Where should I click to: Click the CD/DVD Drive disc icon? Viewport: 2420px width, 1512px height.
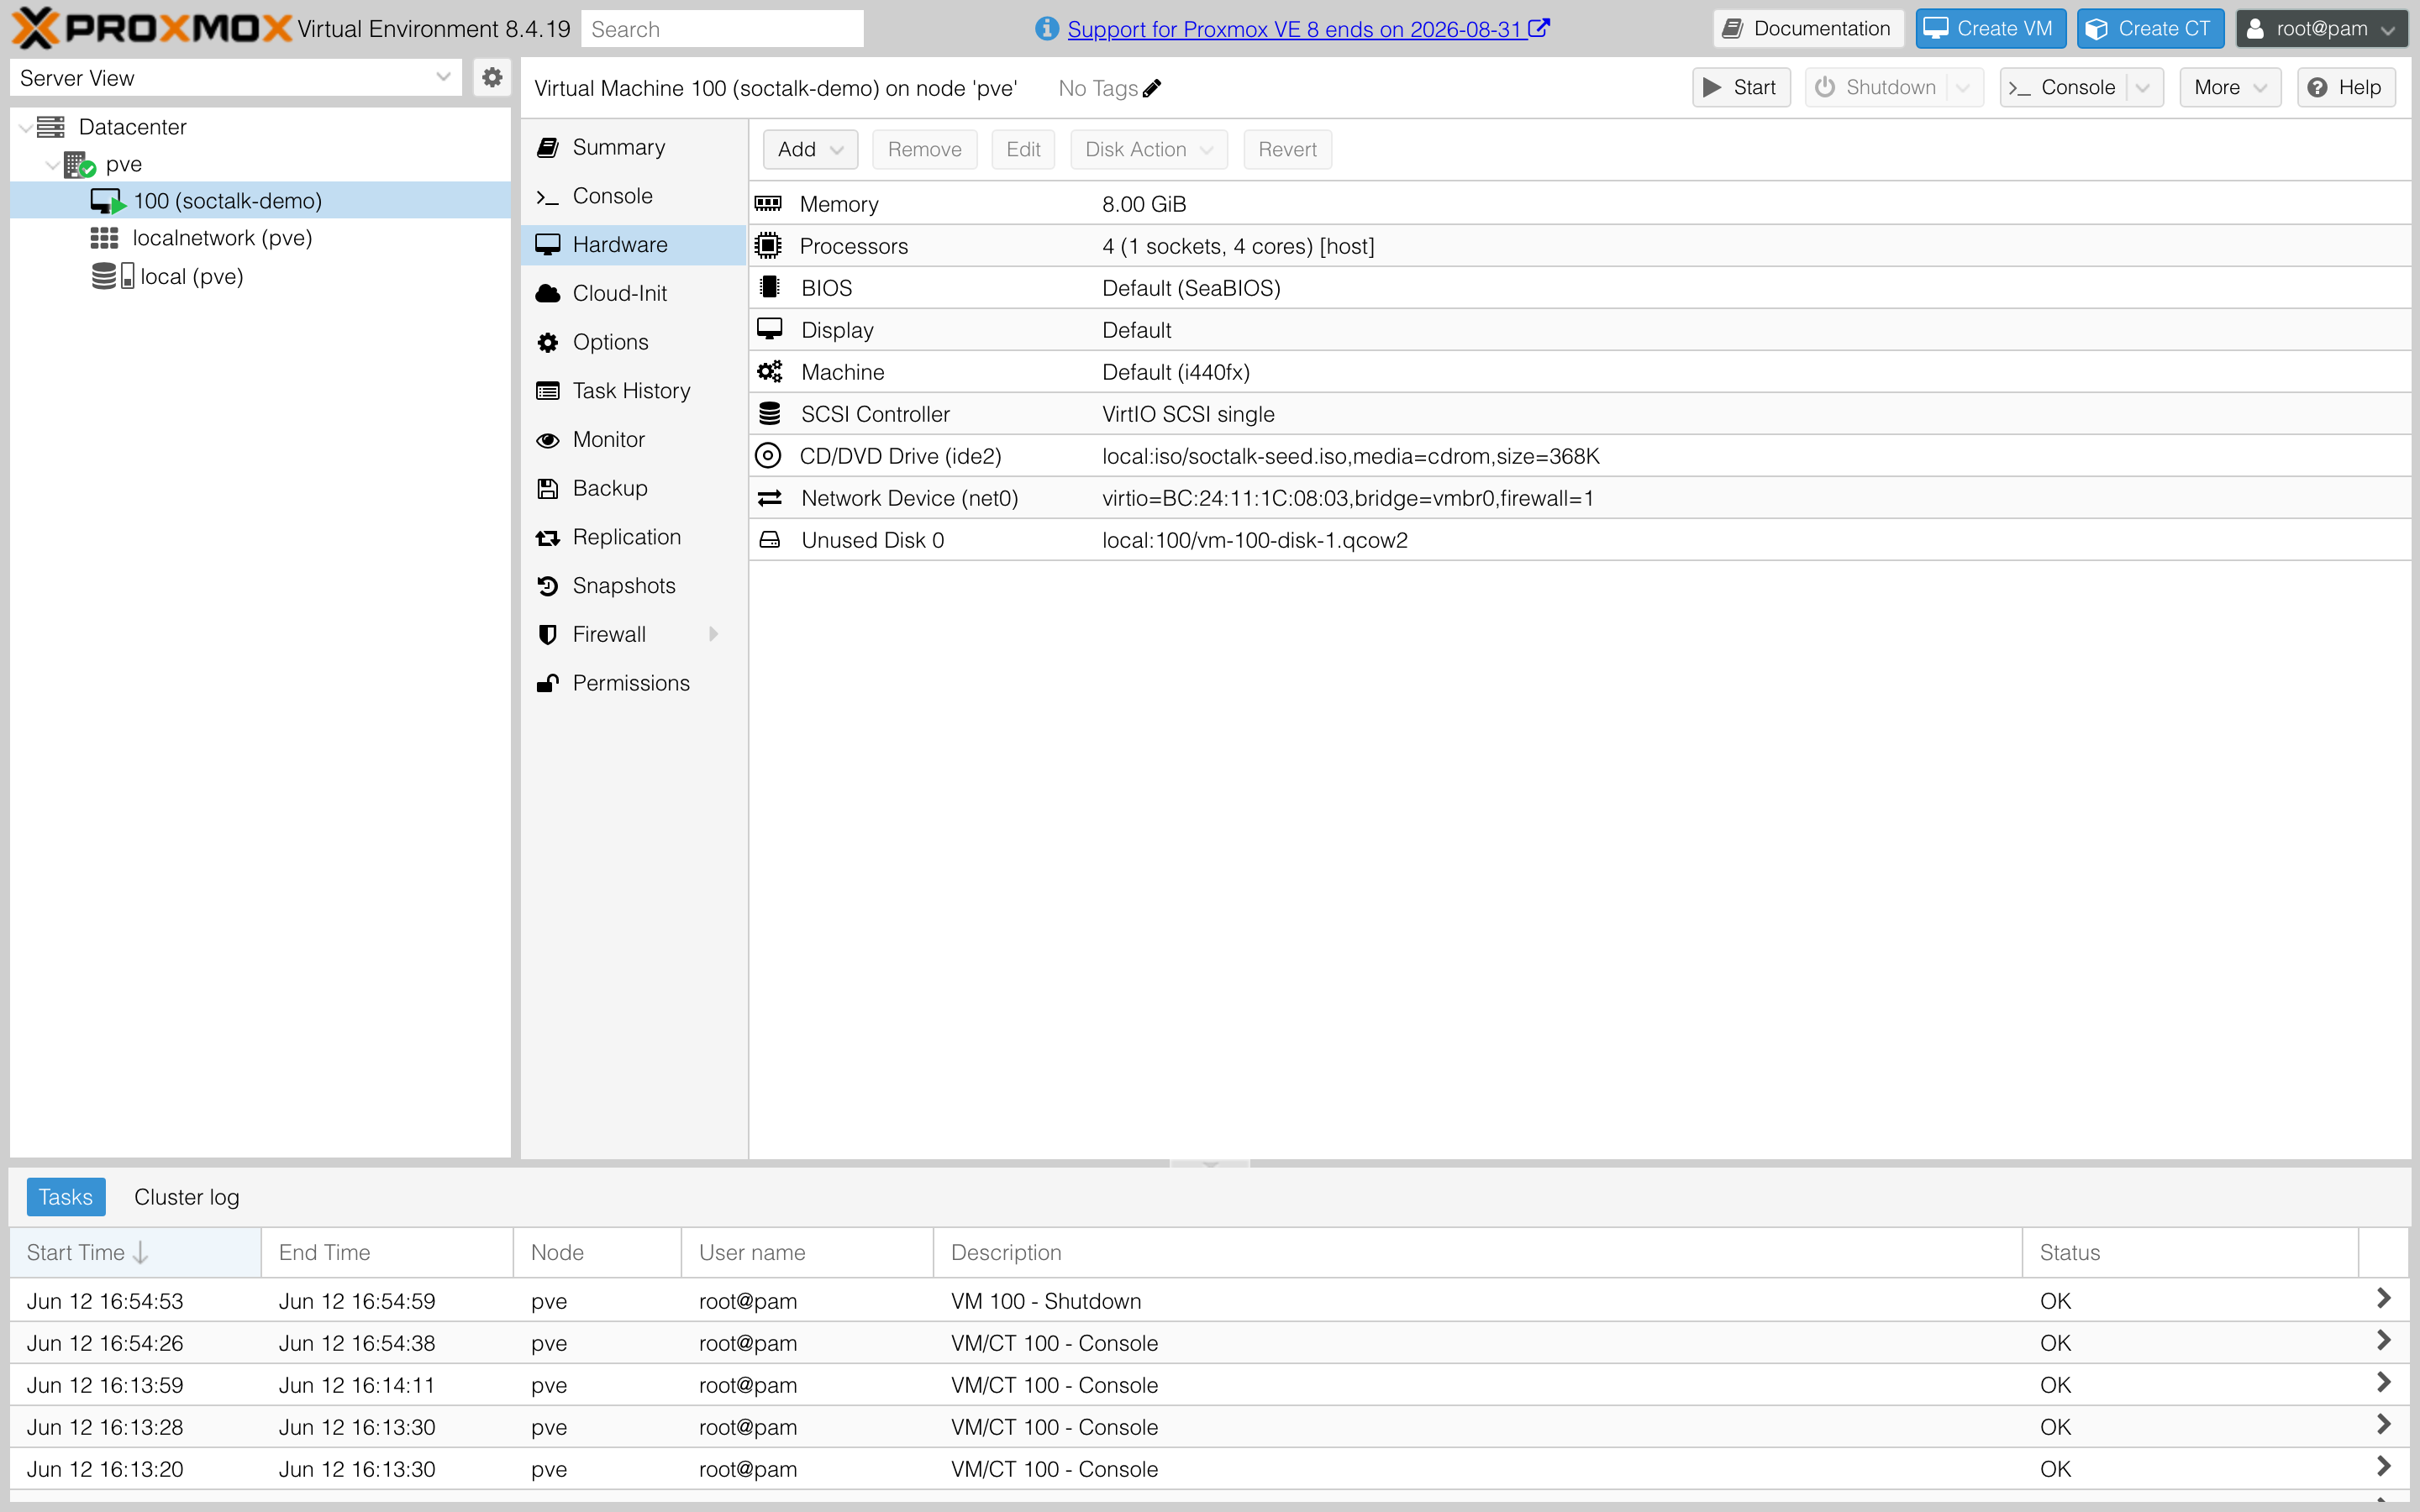coord(768,456)
